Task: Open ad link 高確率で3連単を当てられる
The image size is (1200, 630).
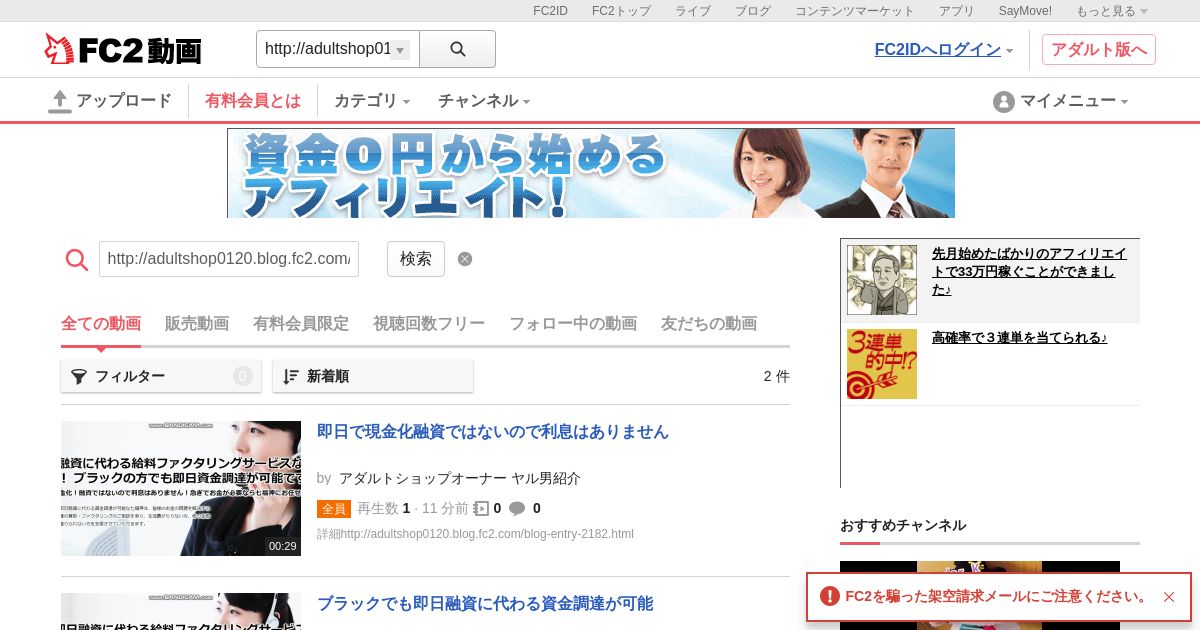Action: [x=1019, y=338]
